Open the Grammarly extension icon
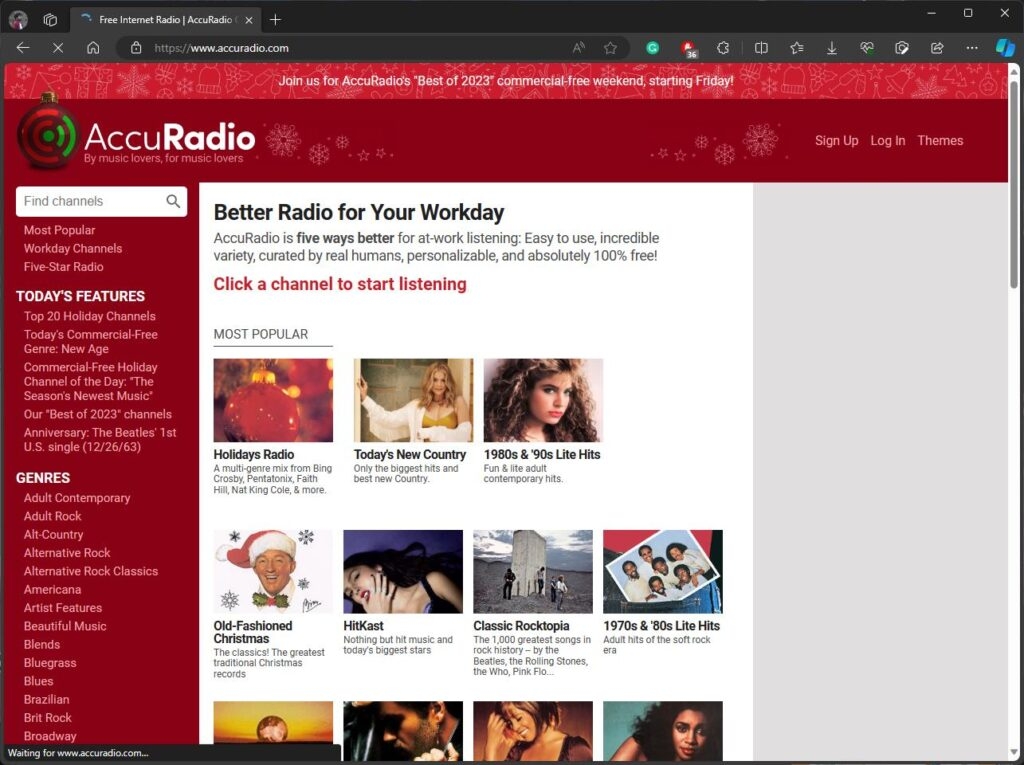1024x765 pixels. tap(652, 48)
